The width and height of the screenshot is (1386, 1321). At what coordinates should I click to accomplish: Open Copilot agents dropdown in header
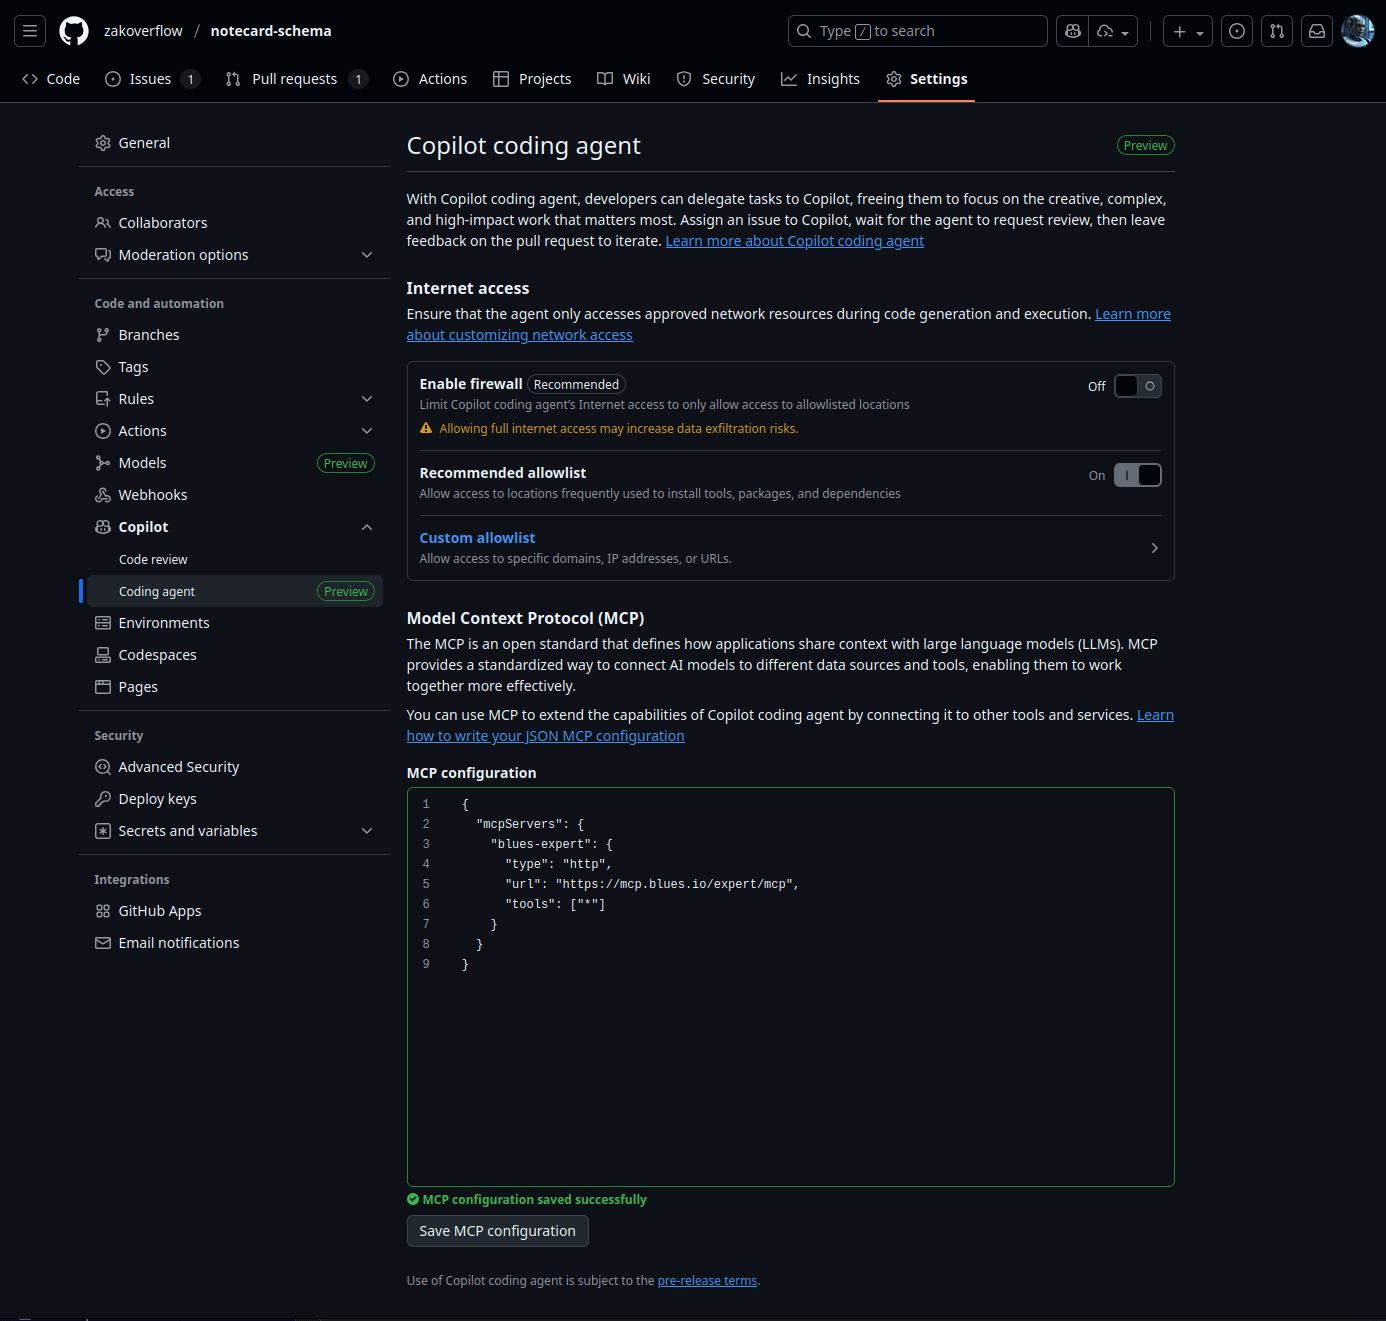(x=1113, y=31)
